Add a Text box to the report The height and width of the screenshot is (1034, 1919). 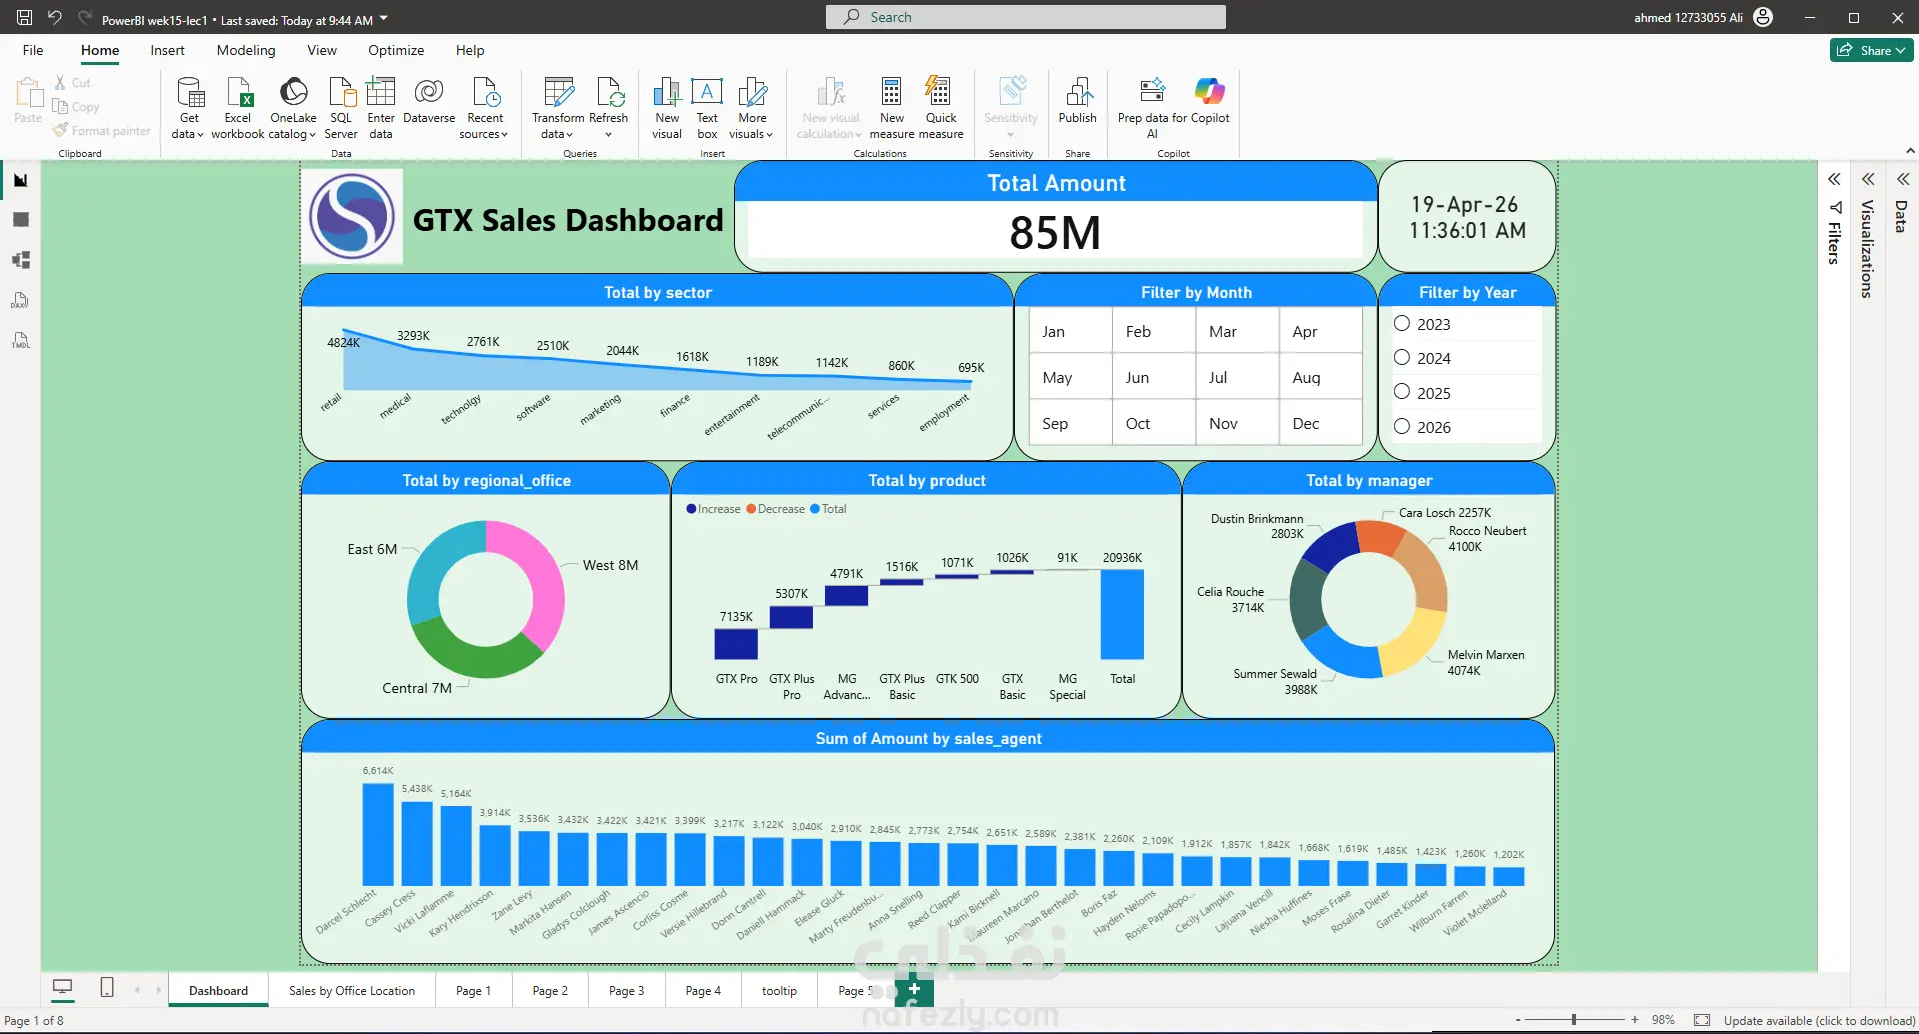[x=707, y=108]
